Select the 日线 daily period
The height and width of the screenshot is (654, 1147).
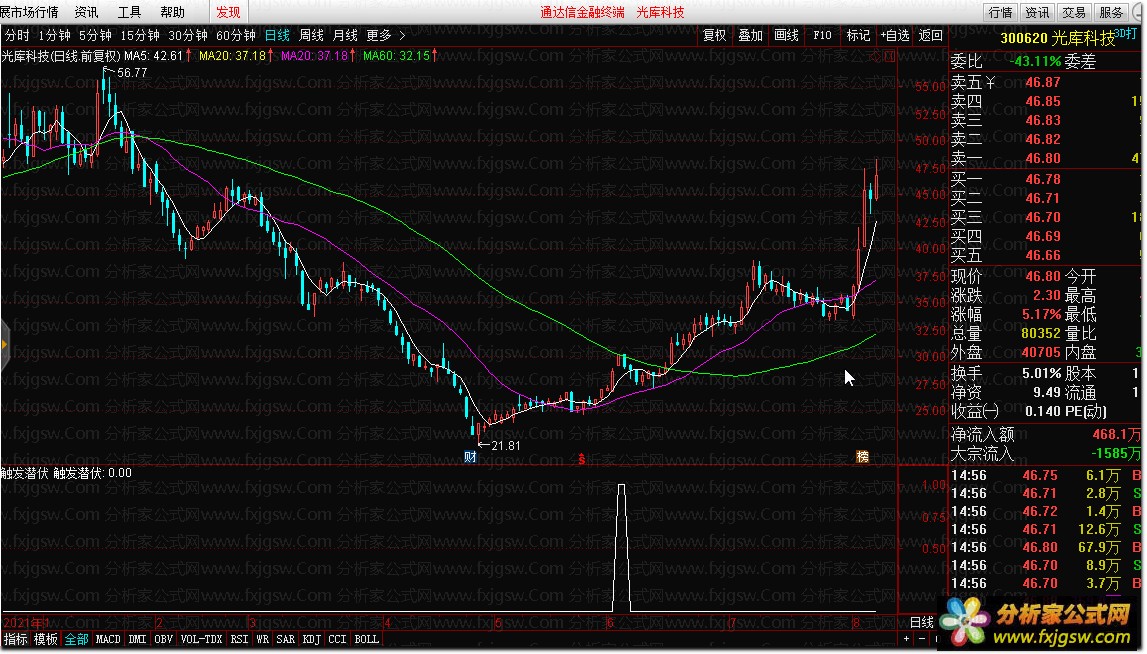click(277, 35)
